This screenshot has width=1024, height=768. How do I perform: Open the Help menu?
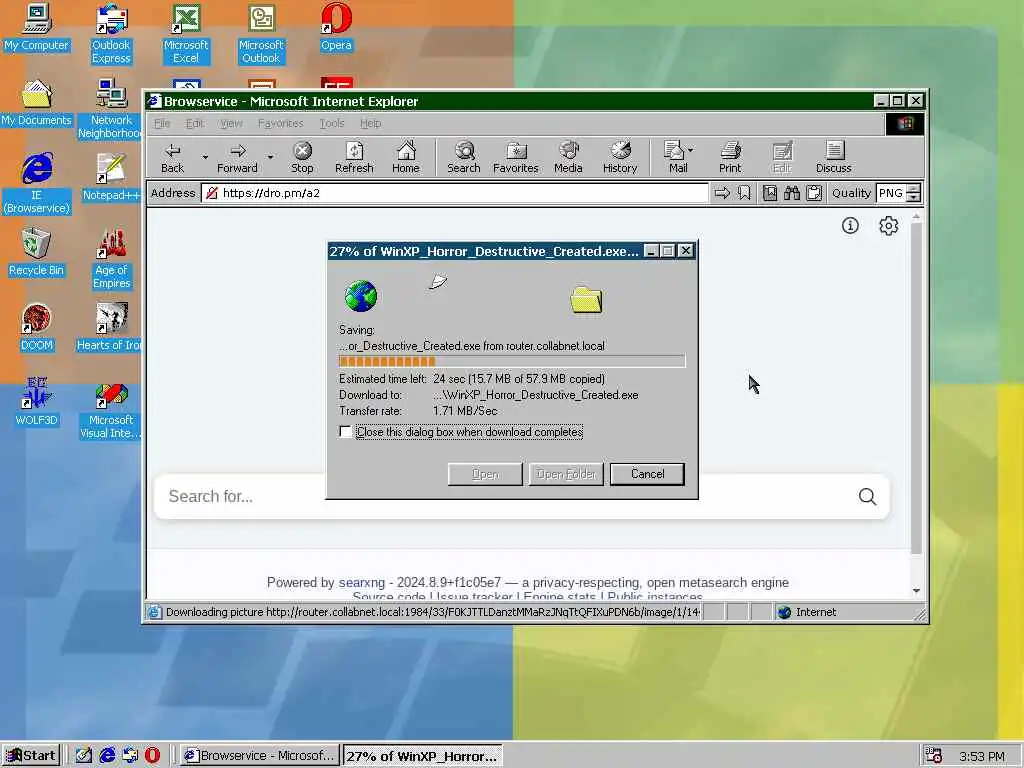pos(370,123)
